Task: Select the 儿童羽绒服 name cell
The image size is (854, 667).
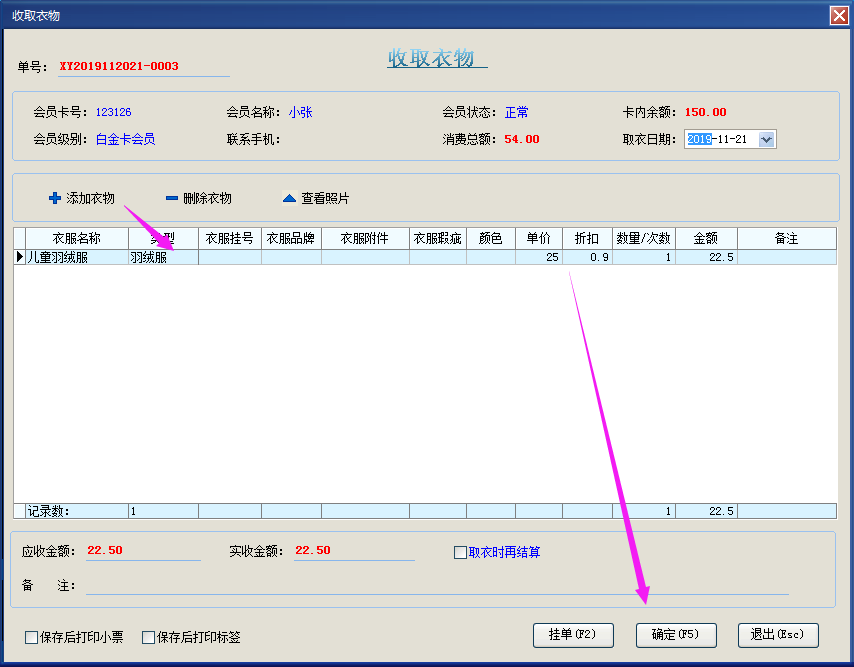Action: pyautogui.click(x=77, y=257)
